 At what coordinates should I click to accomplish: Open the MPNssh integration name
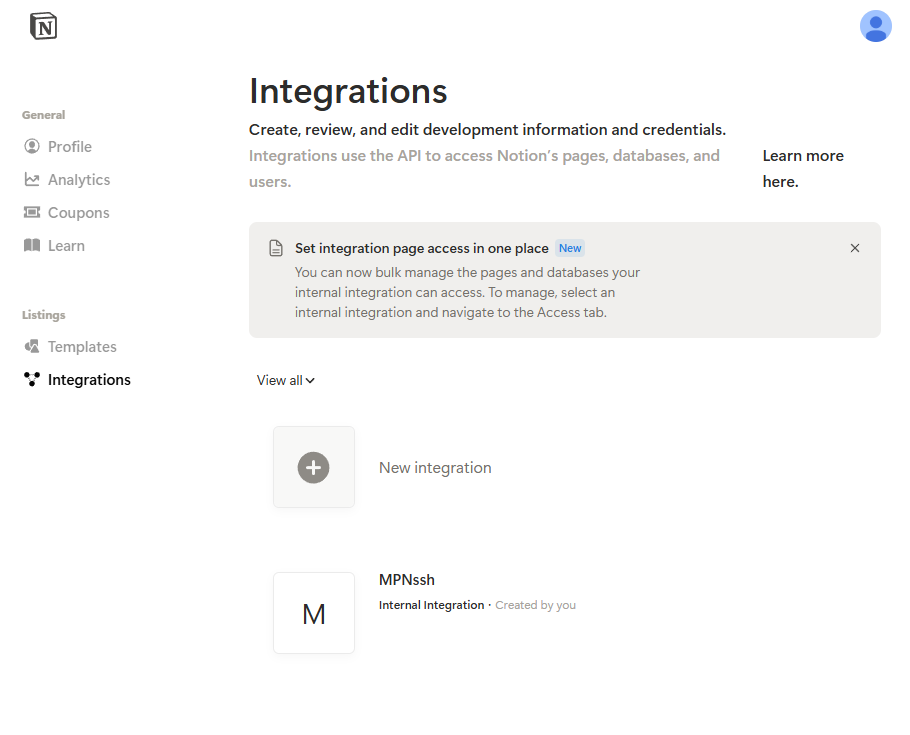407,579
